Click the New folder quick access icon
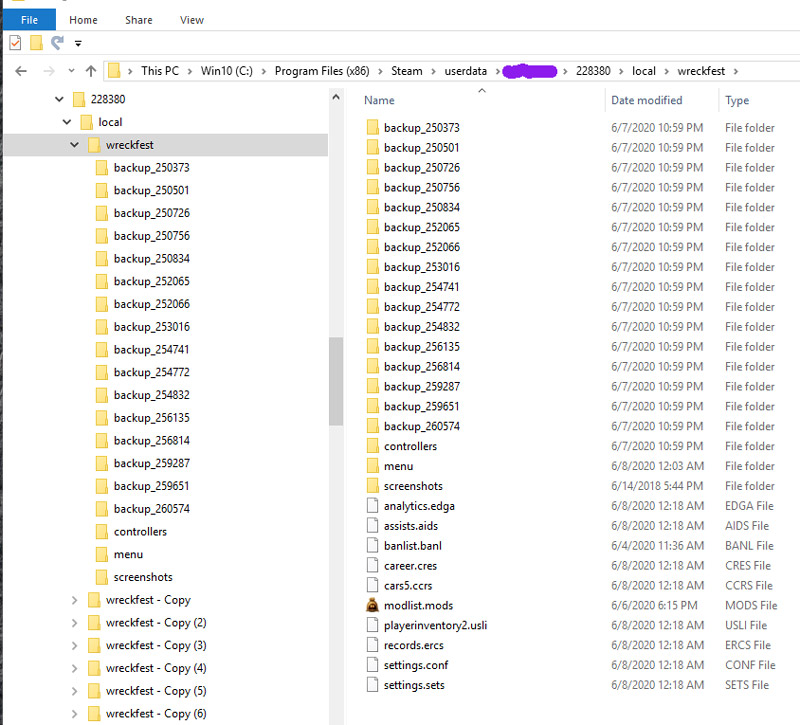This screenshot has width=800, height=725. pos(36,43)
